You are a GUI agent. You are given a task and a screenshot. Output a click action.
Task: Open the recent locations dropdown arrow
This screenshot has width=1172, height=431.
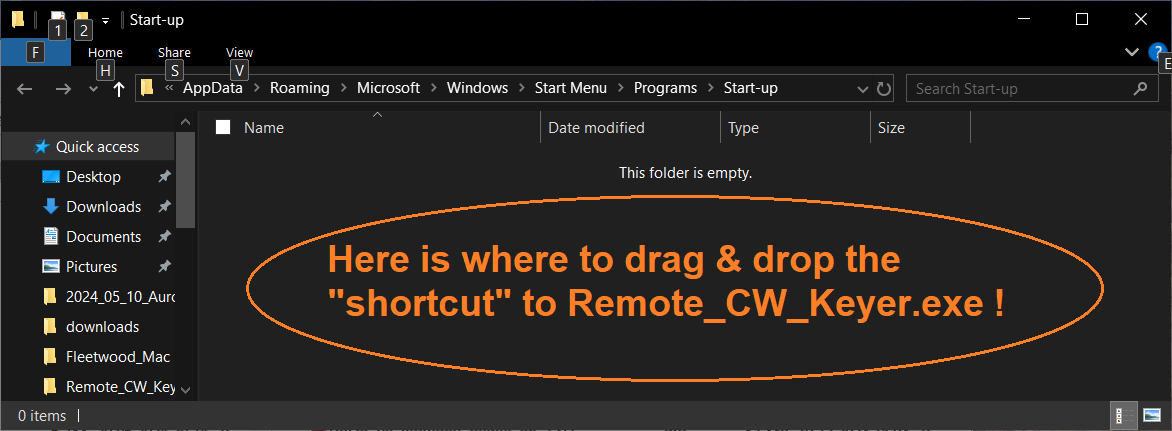pos(93,89)
